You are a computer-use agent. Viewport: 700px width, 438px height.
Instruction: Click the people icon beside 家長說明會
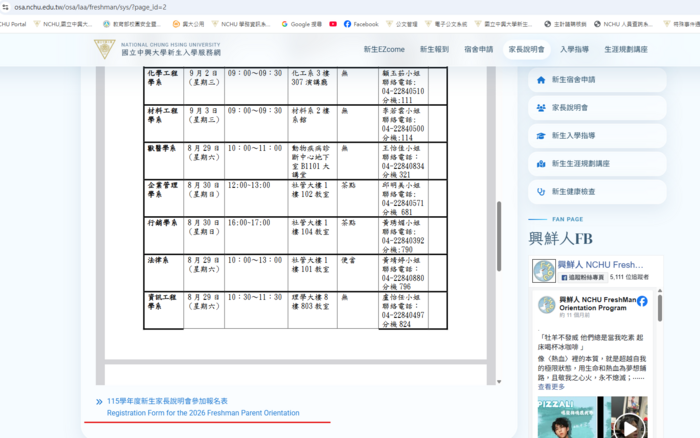point(541,108)
